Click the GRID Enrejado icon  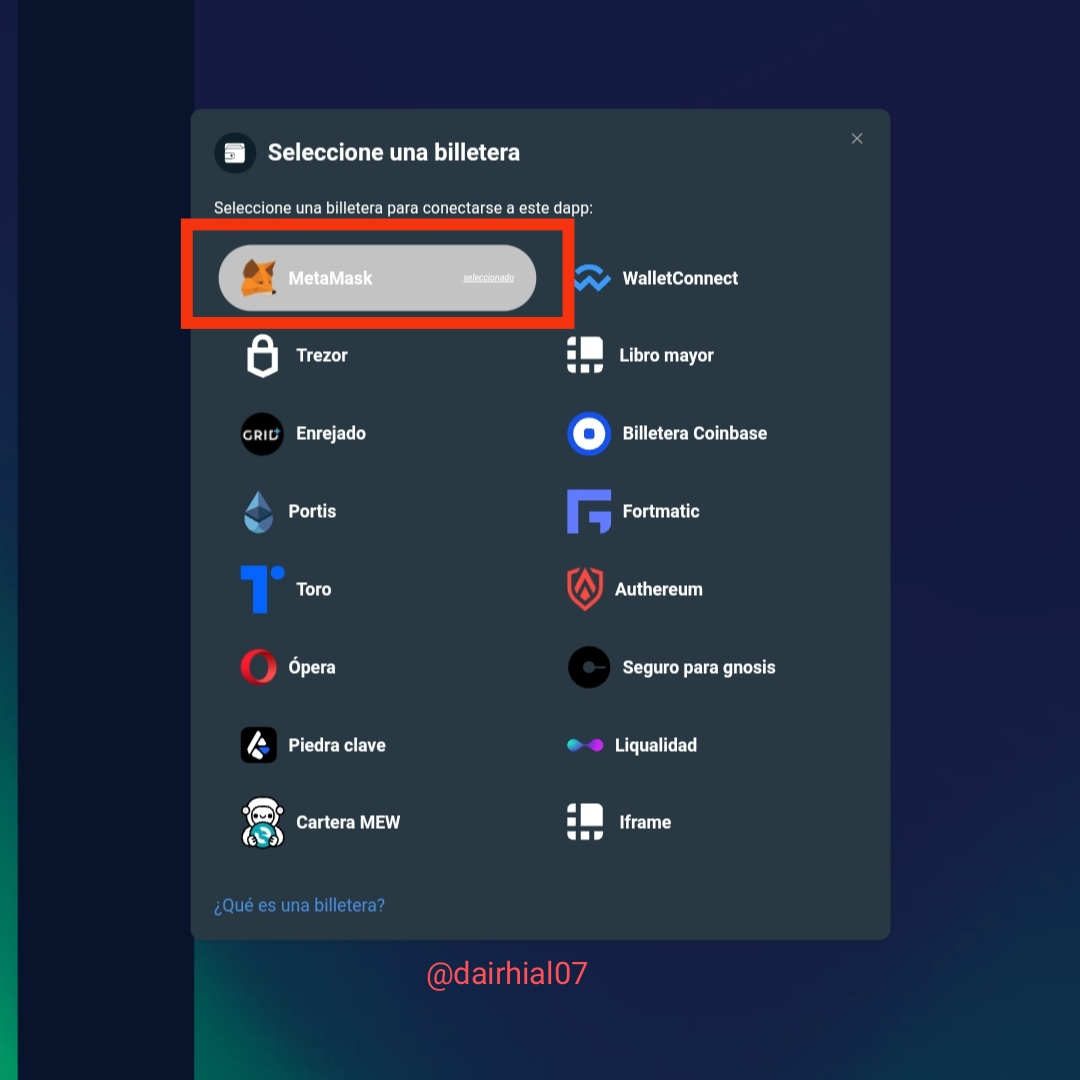262,434
